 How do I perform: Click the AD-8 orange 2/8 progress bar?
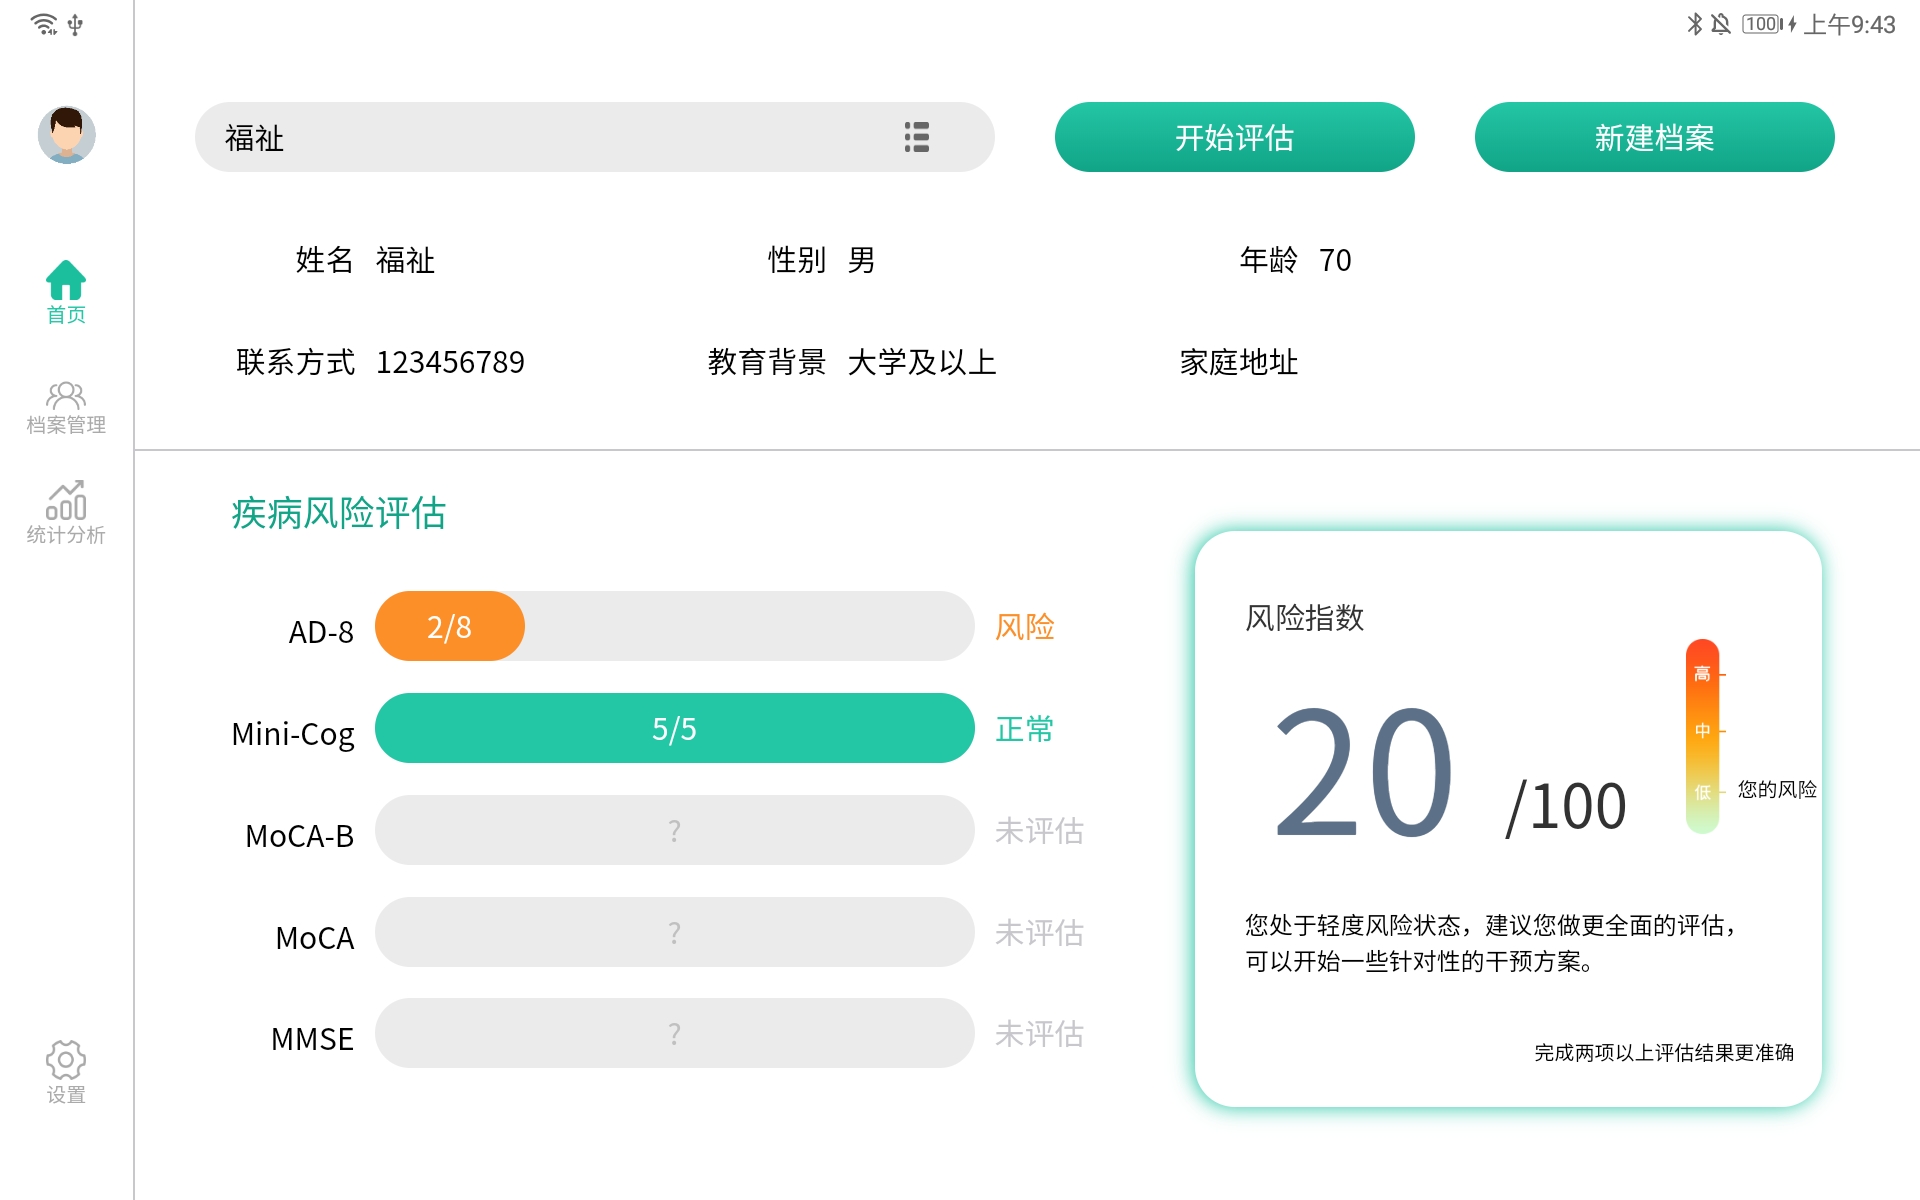click(x=450, y=627)
